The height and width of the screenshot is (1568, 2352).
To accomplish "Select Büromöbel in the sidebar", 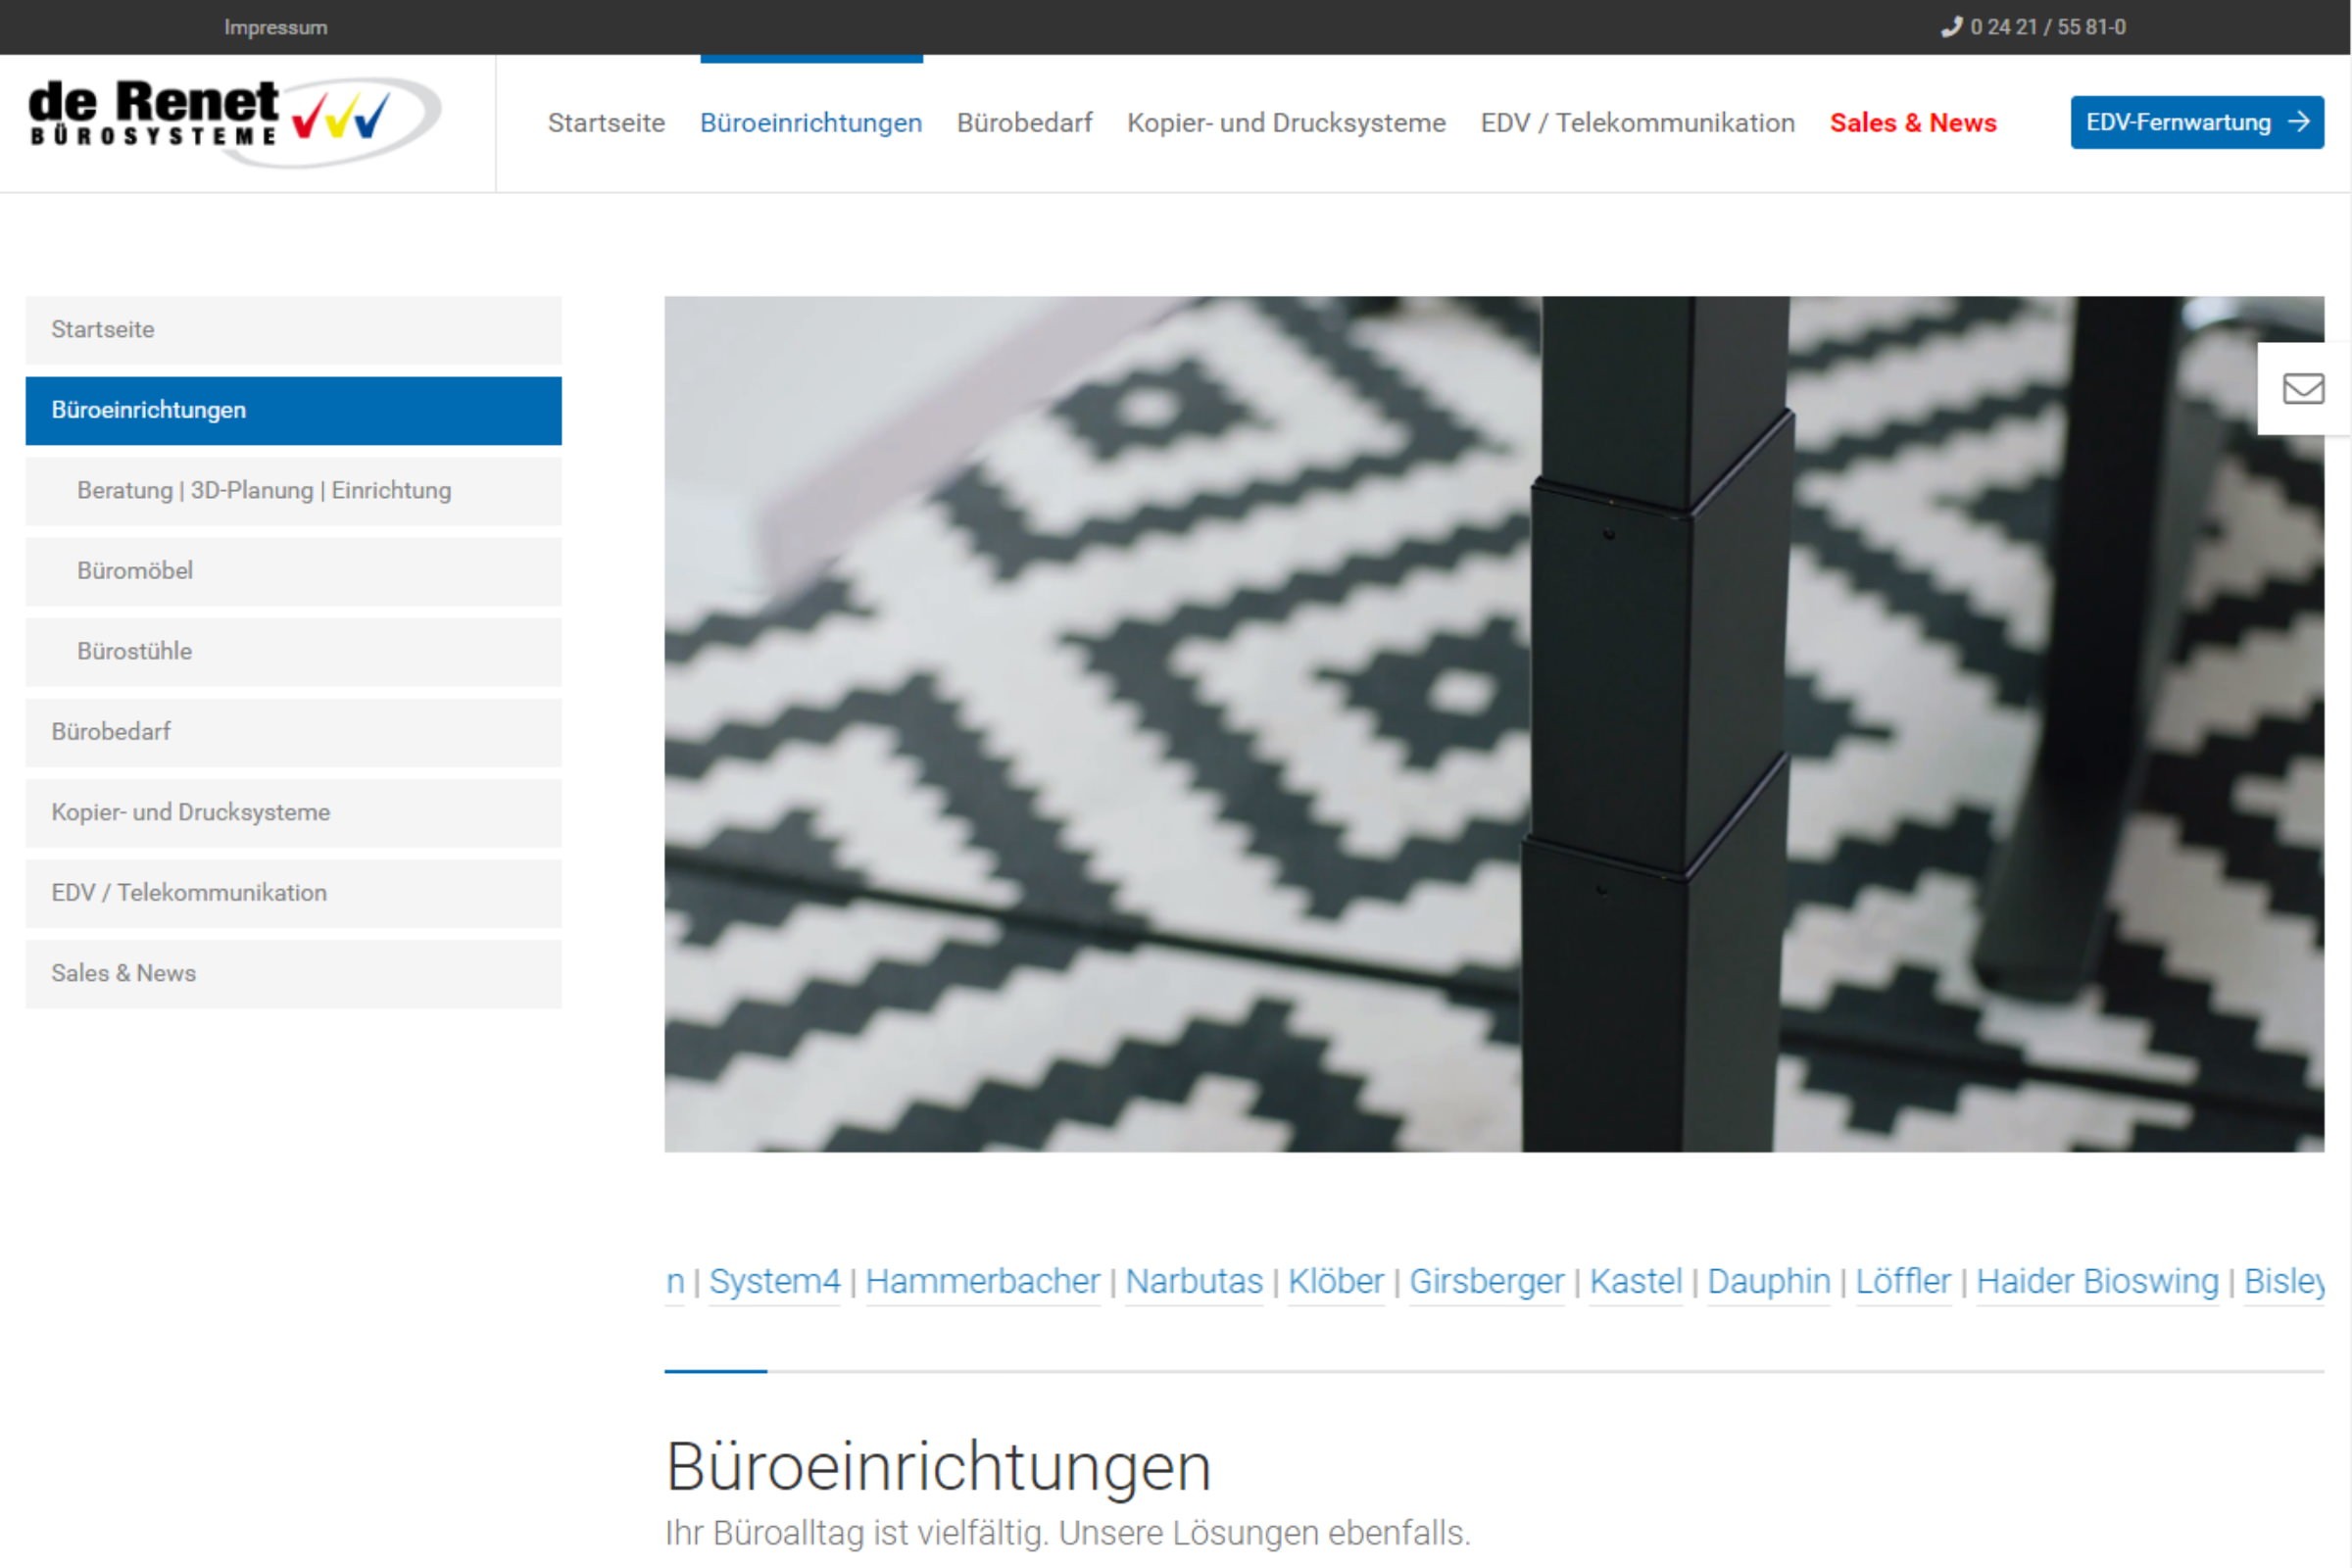I will pos(135,571).
